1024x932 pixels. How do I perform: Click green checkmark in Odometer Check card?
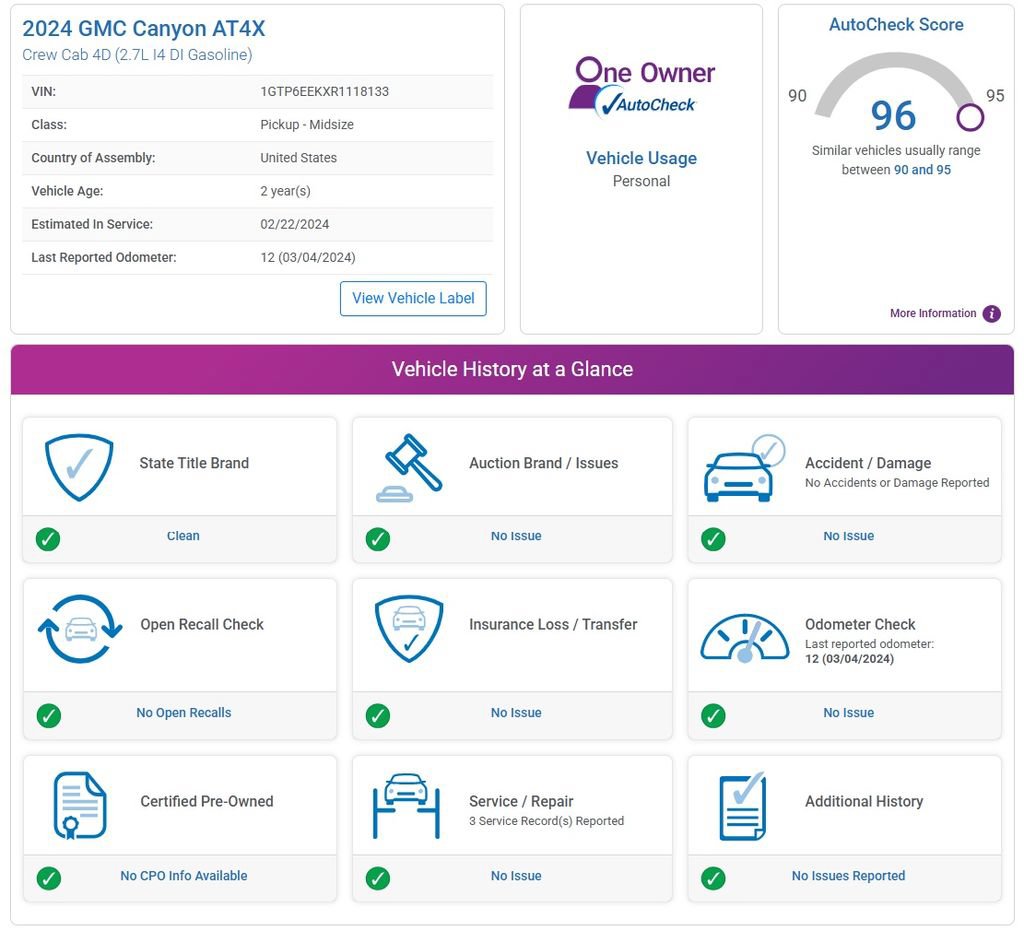coord(712,716)
